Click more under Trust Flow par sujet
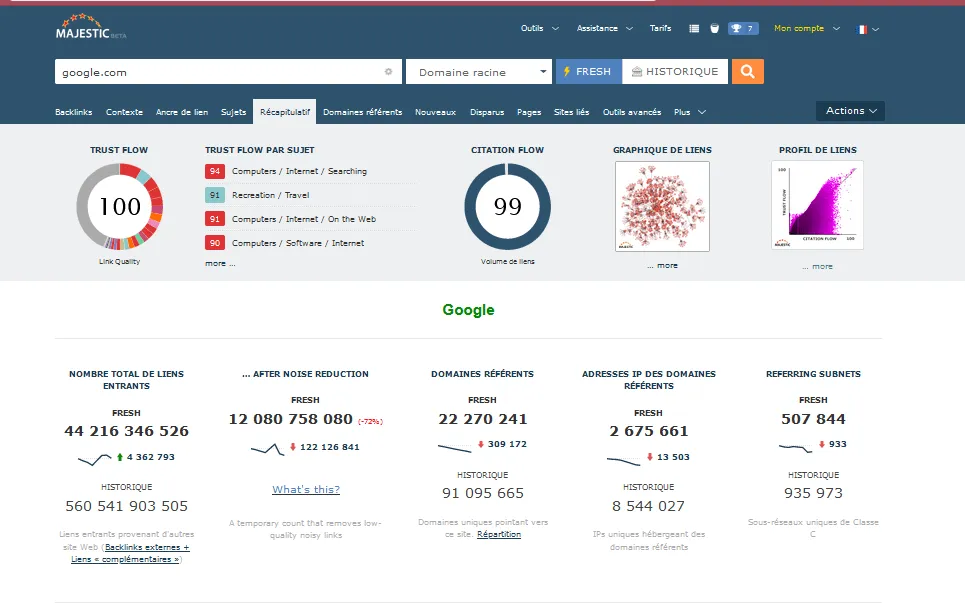The image size is (965, 611). (220, 263)
